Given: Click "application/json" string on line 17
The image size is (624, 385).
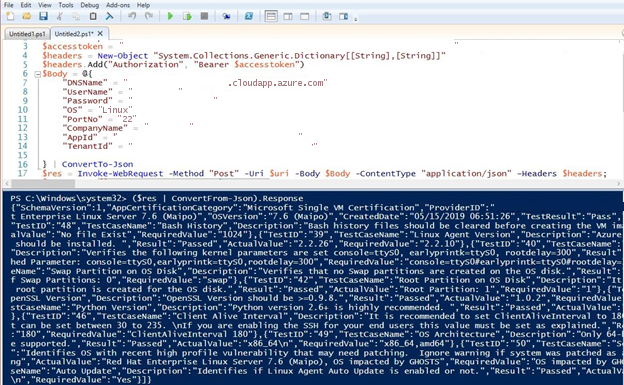Looking at the screenshot, I should (x=466, y=174).
